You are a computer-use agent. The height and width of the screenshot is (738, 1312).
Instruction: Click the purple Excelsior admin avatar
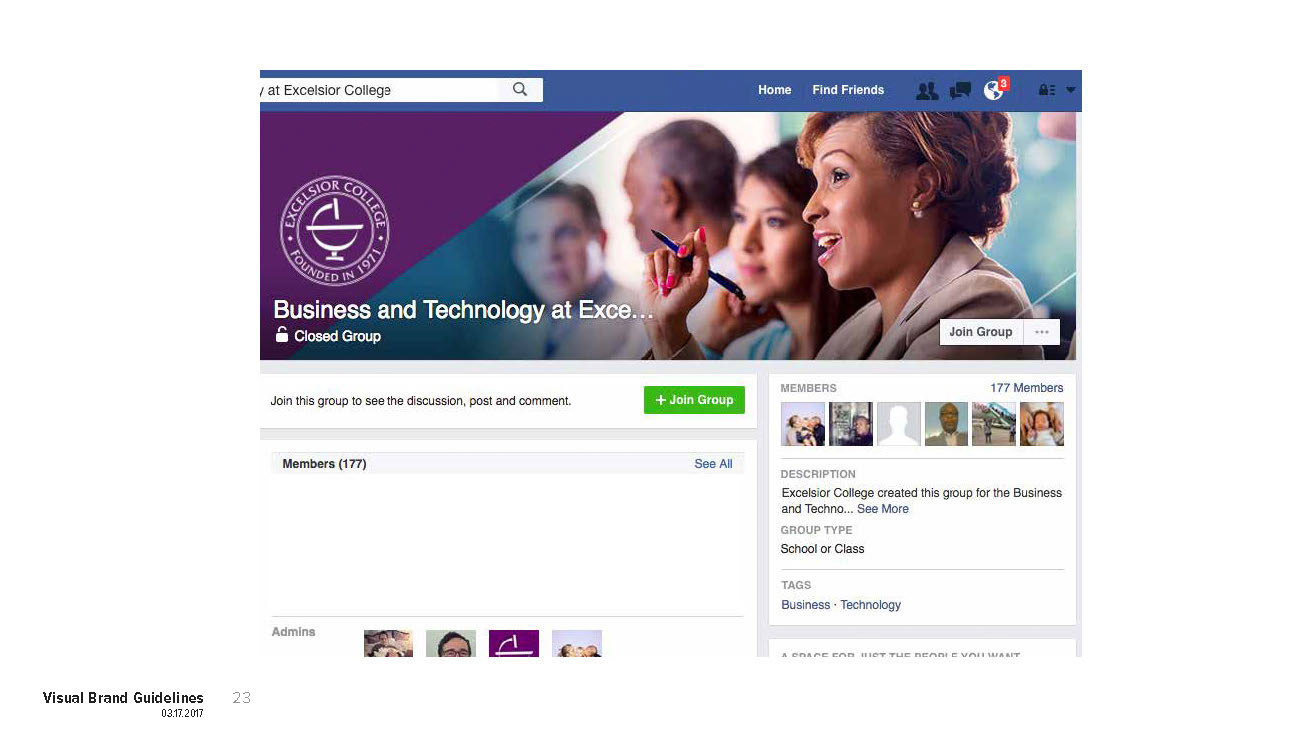click(514, 643)
